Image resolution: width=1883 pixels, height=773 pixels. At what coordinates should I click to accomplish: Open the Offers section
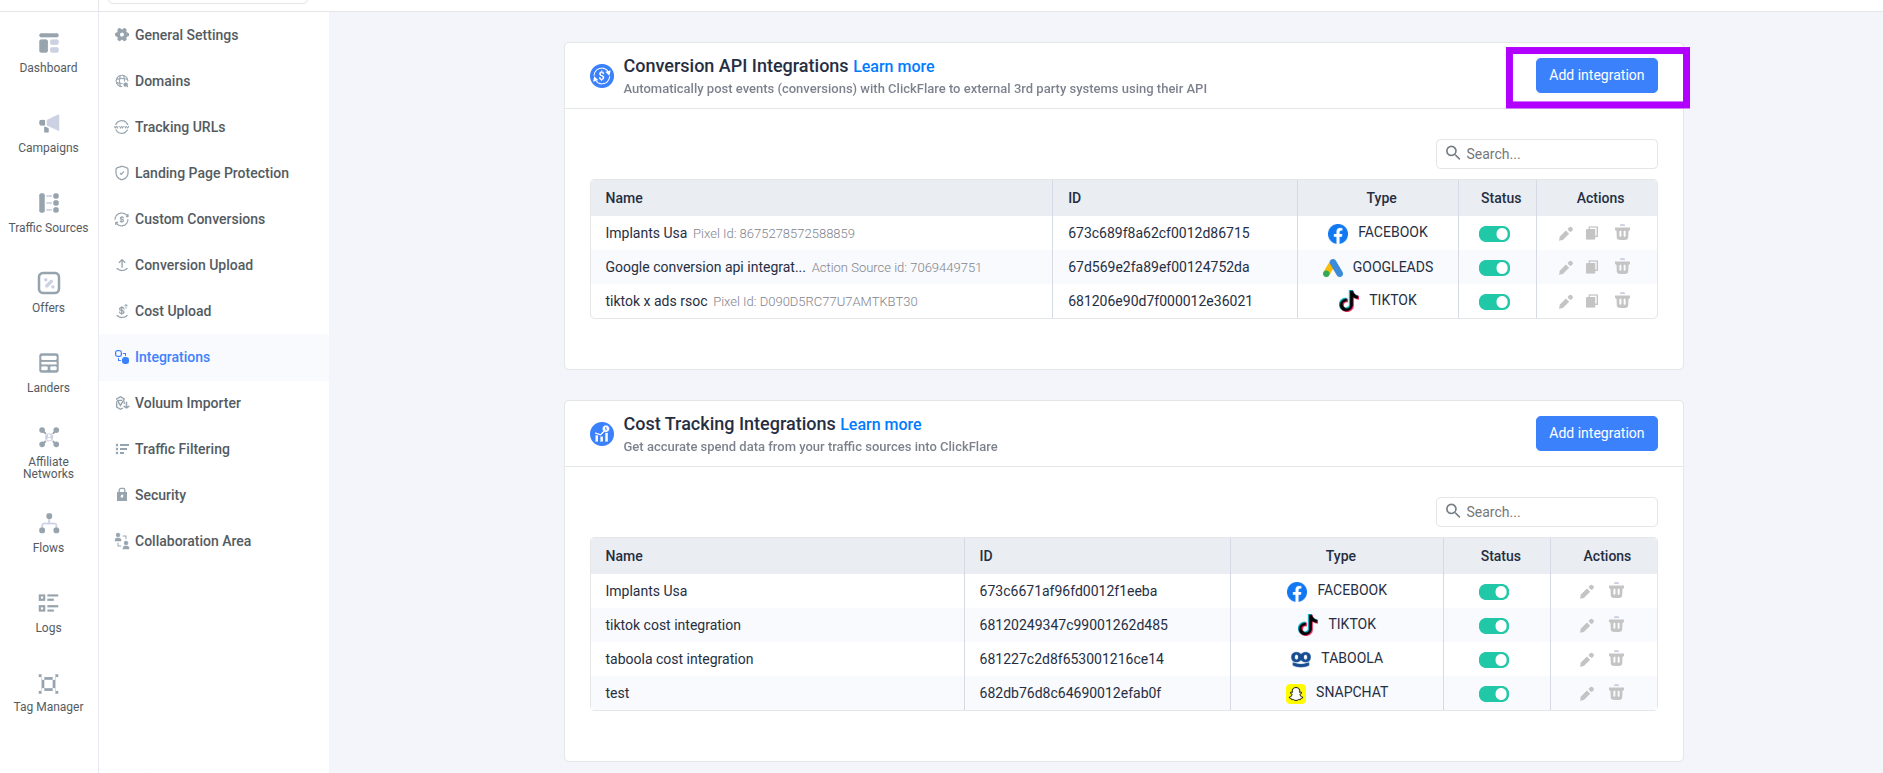[48, 294]
